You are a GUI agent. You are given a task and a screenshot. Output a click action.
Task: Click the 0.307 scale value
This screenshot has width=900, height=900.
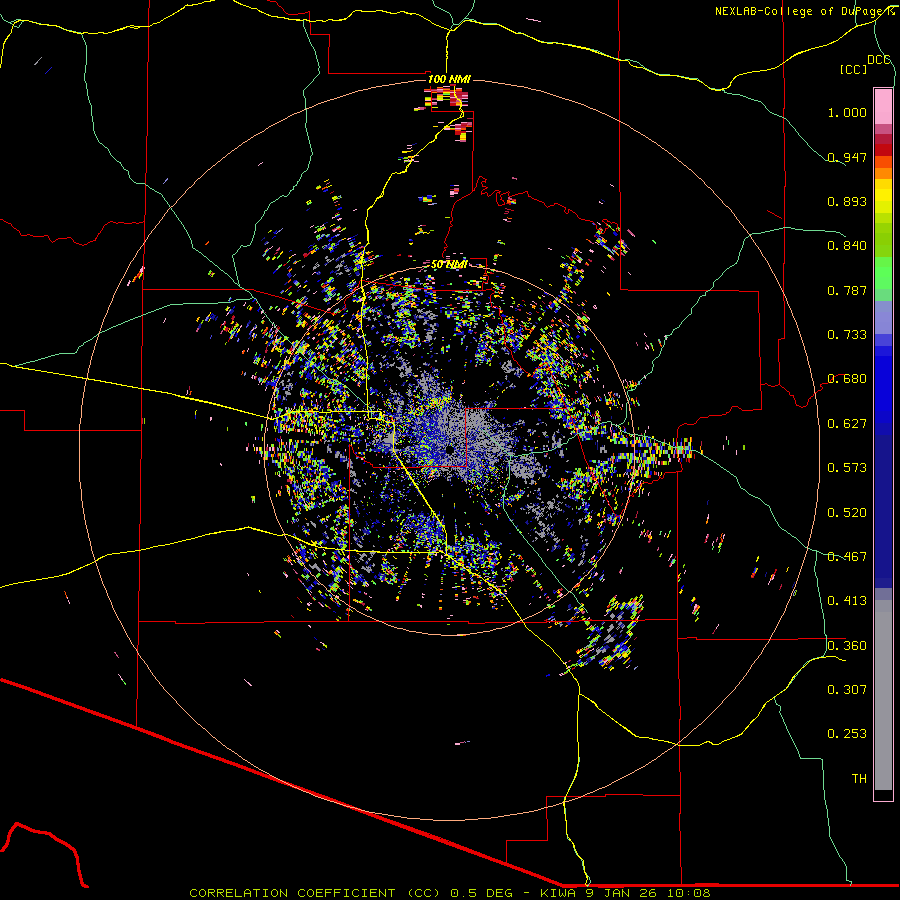[847, 690]
